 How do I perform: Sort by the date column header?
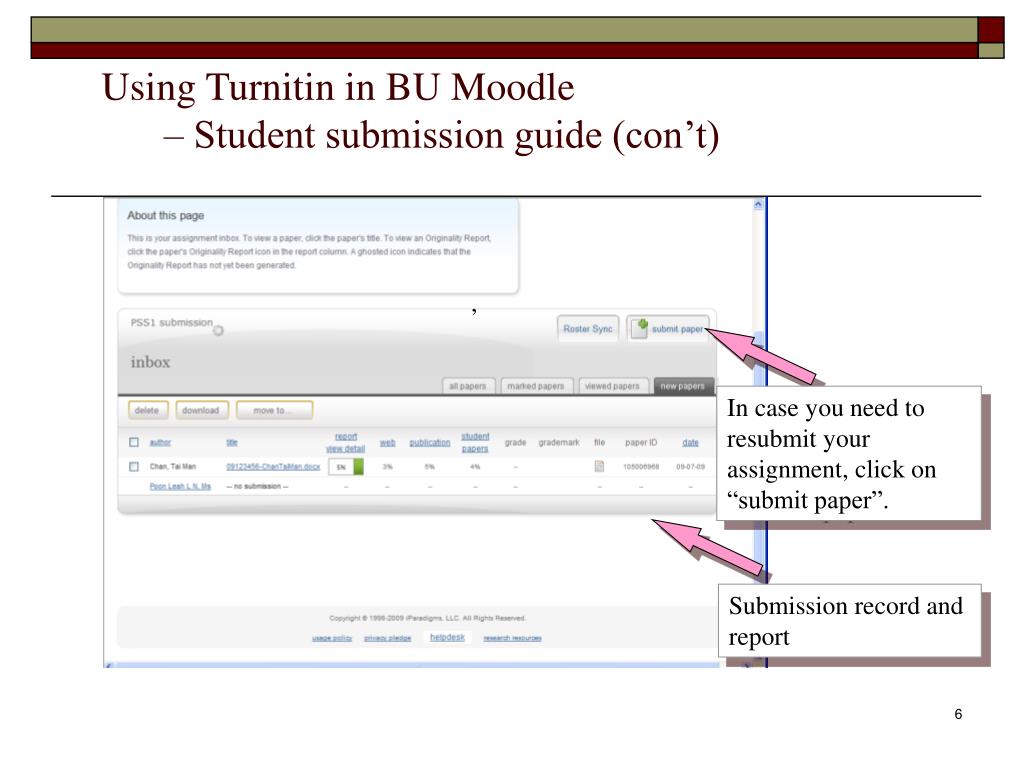690,442
